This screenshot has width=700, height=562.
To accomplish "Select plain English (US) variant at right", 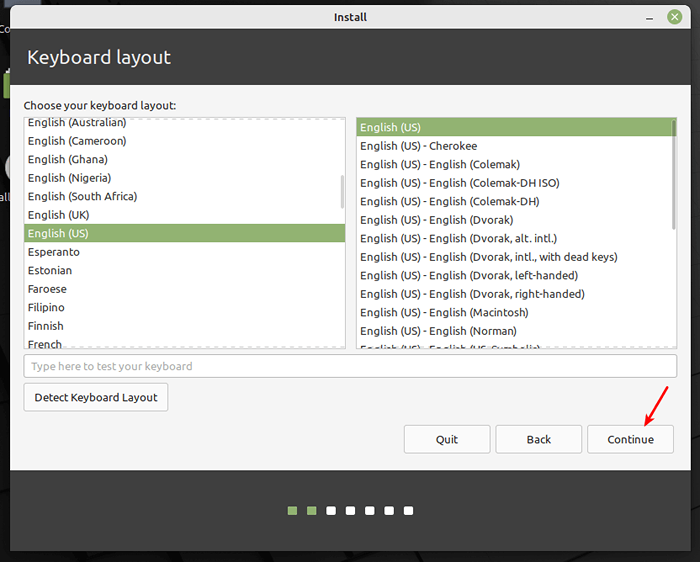I will tap(514, 128).
